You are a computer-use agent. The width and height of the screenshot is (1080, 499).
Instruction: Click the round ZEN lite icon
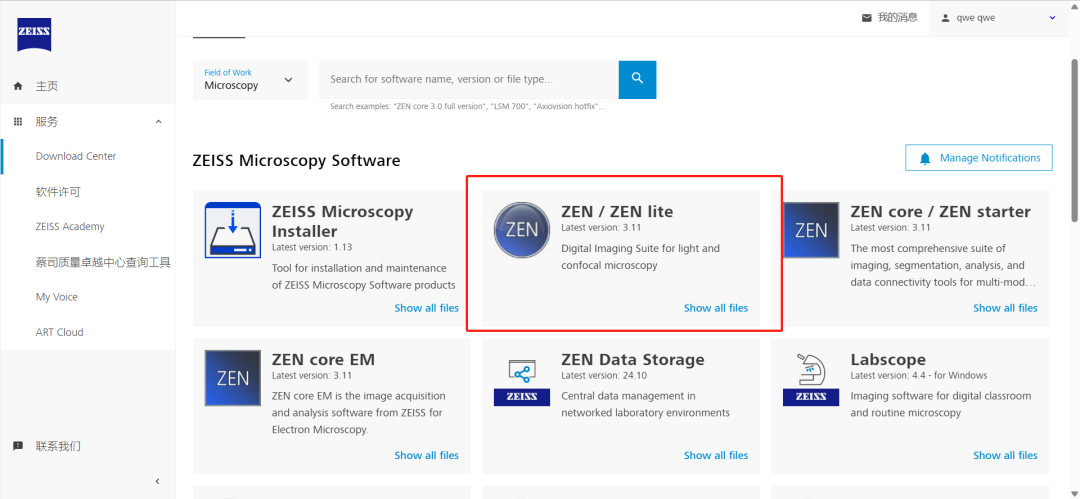(x=522, y=230)
